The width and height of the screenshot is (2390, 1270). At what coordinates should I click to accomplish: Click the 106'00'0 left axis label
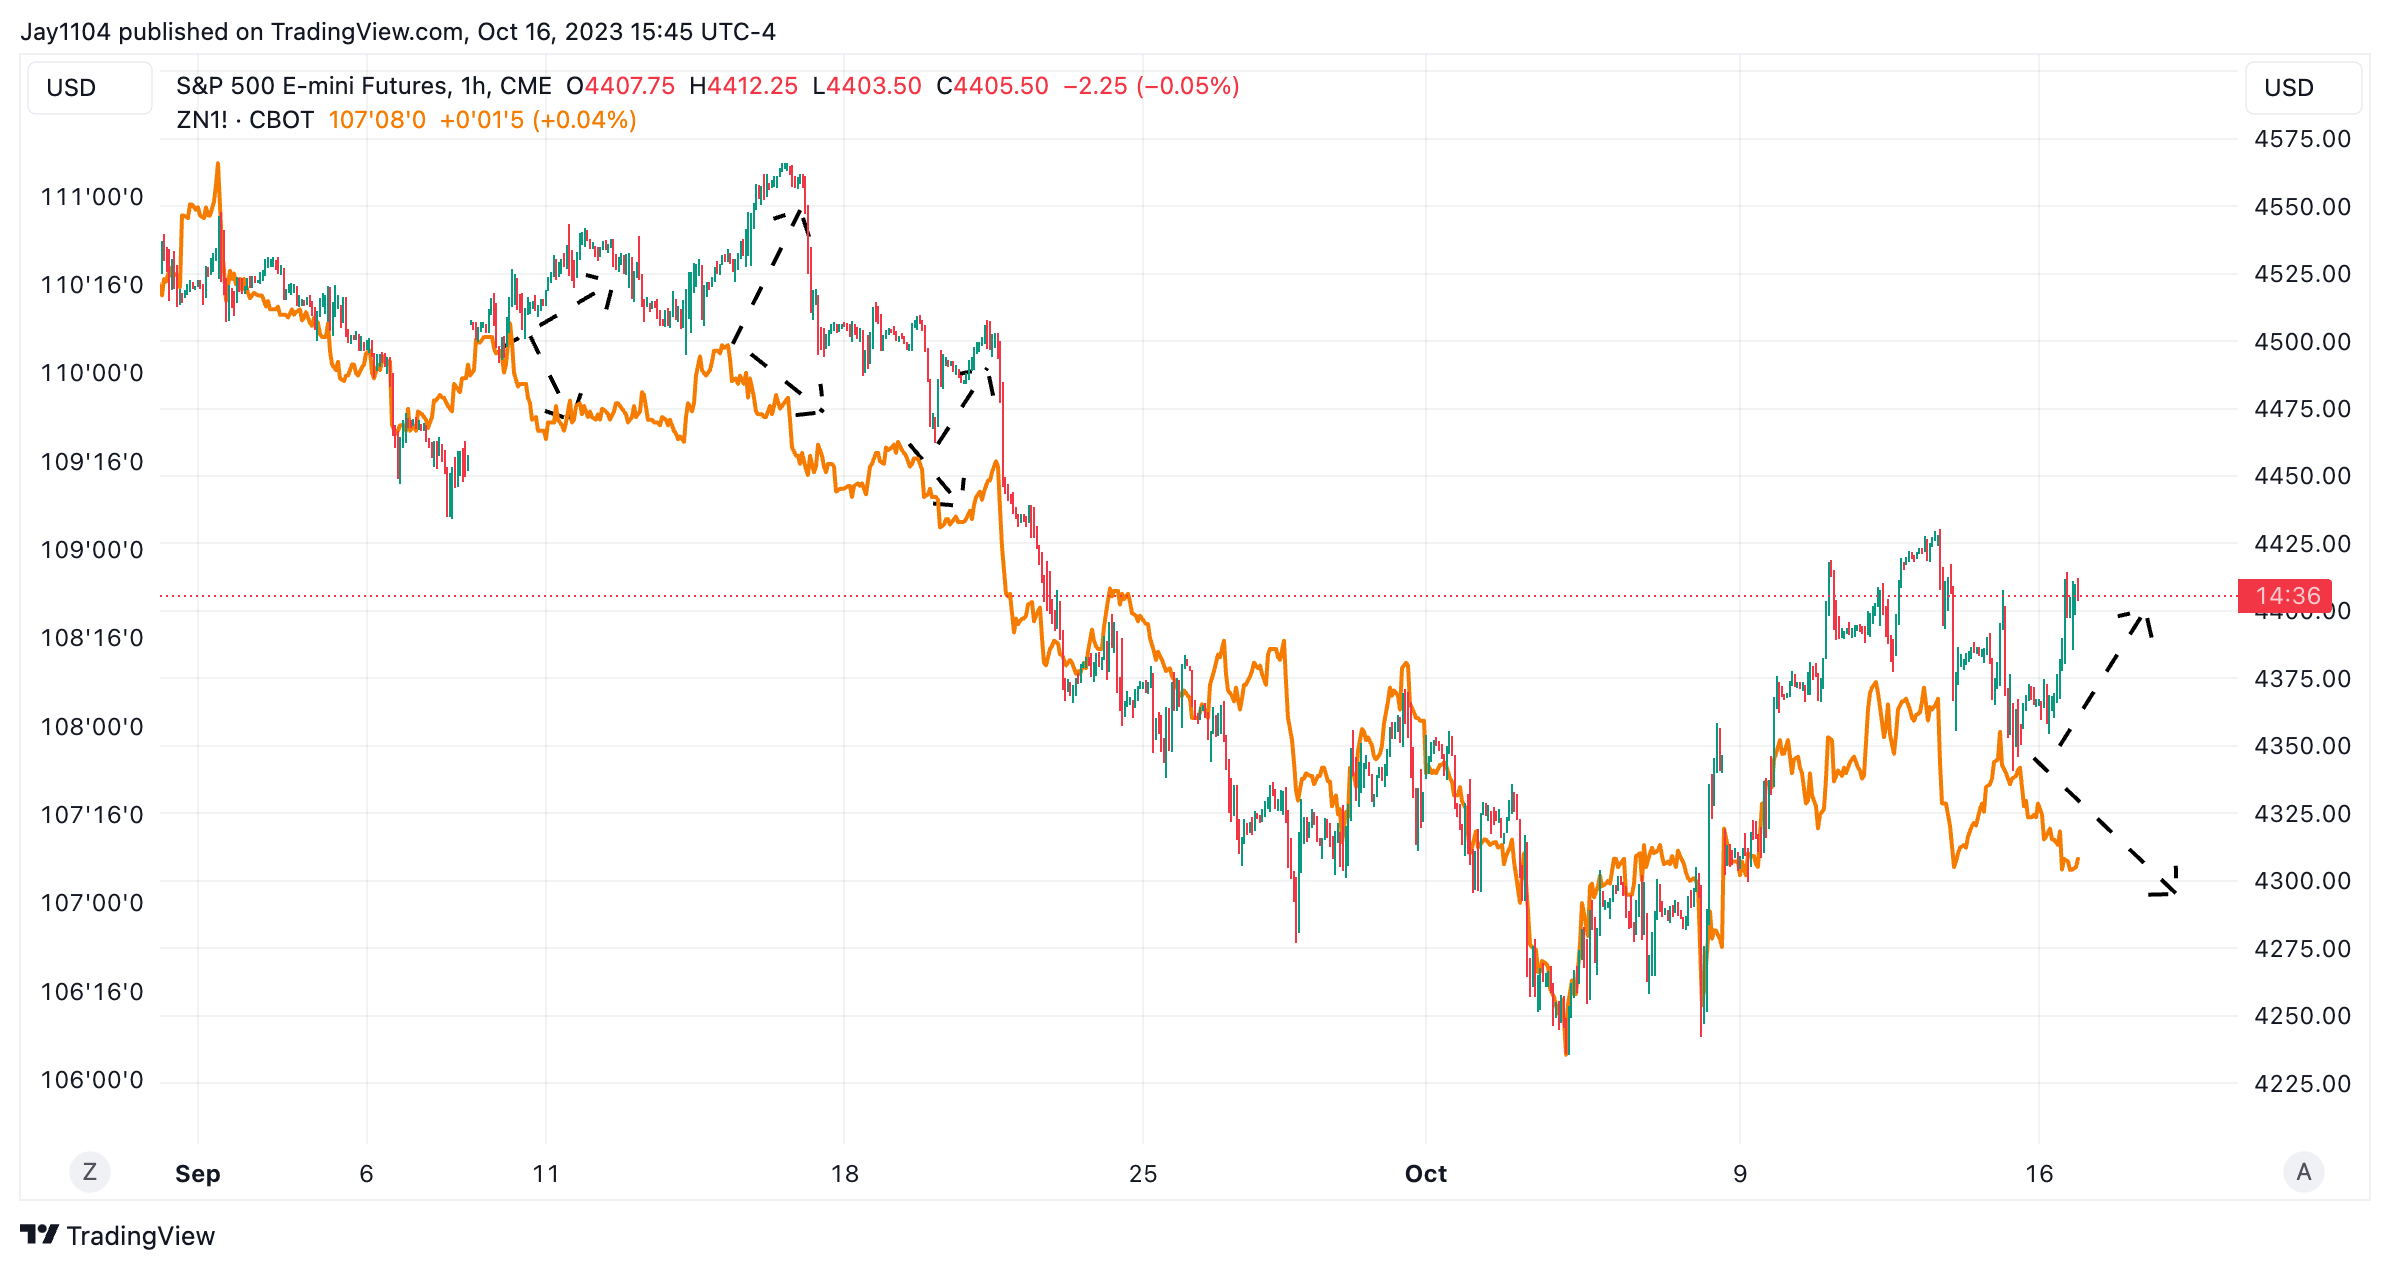tap(92, 1080)
